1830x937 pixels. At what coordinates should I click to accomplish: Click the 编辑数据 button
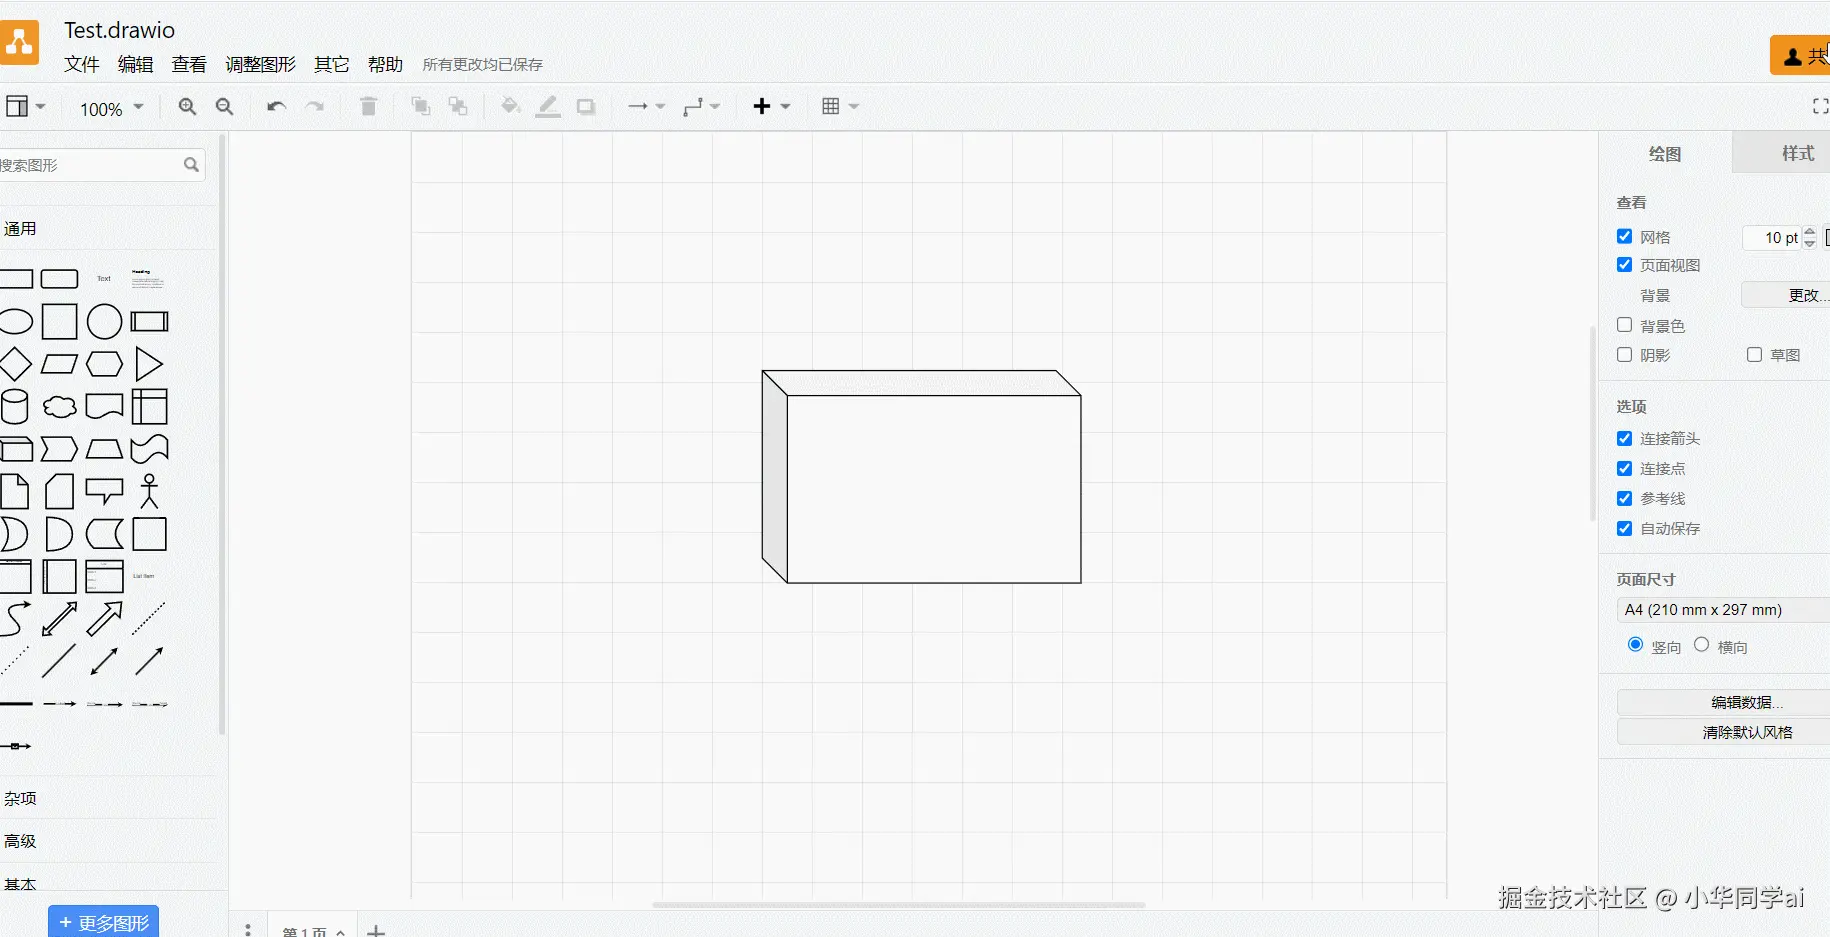(1723, 702)
